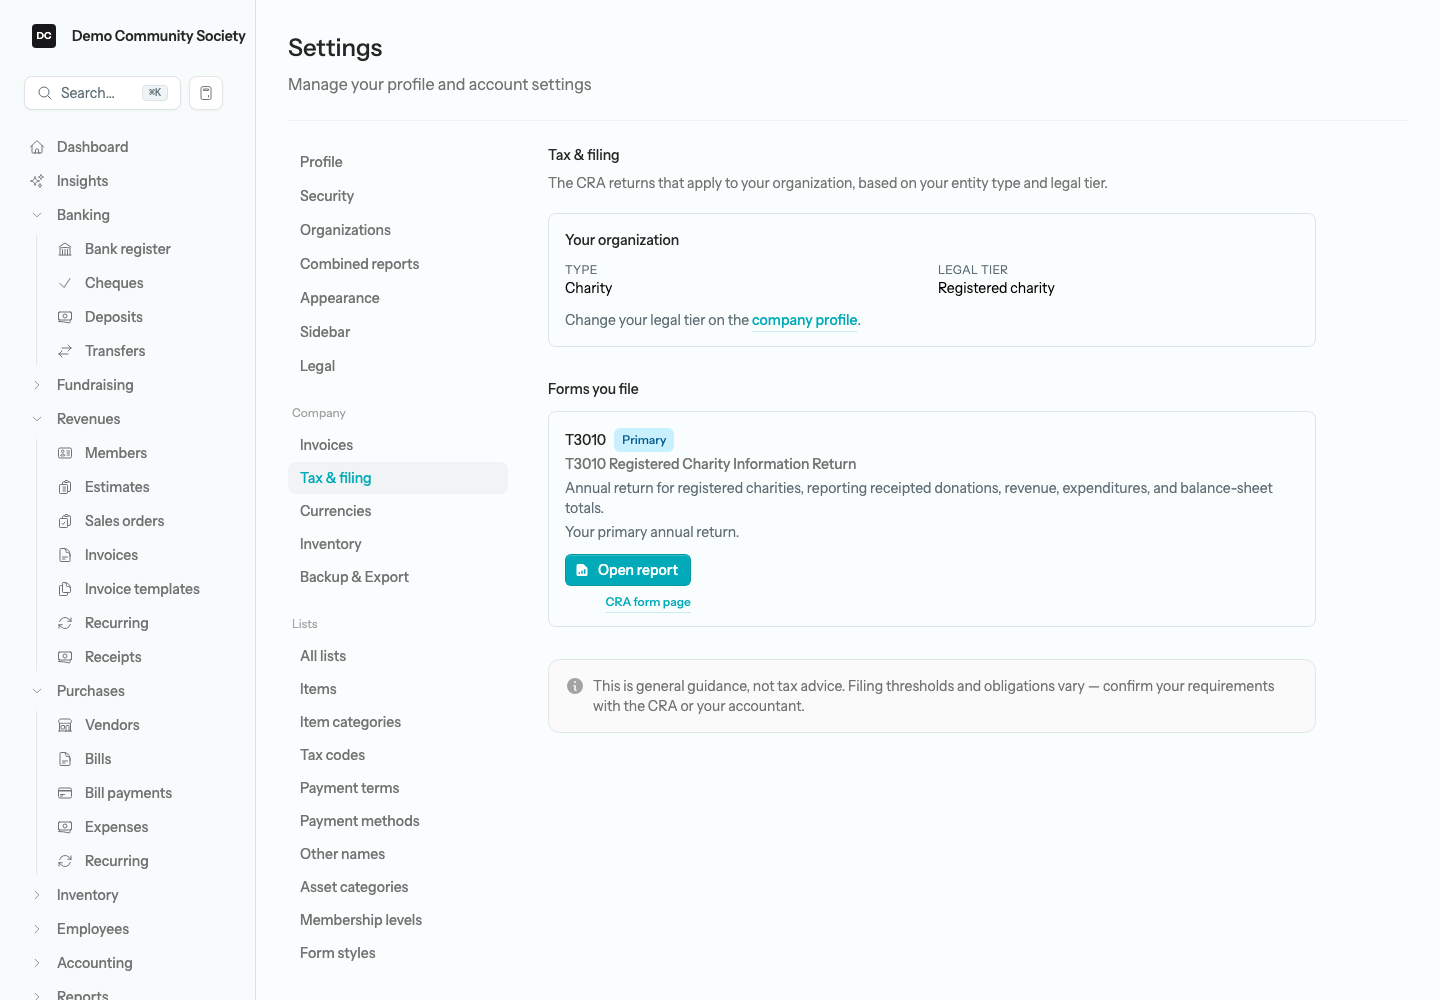Open the company profile link

pos(805,320)
